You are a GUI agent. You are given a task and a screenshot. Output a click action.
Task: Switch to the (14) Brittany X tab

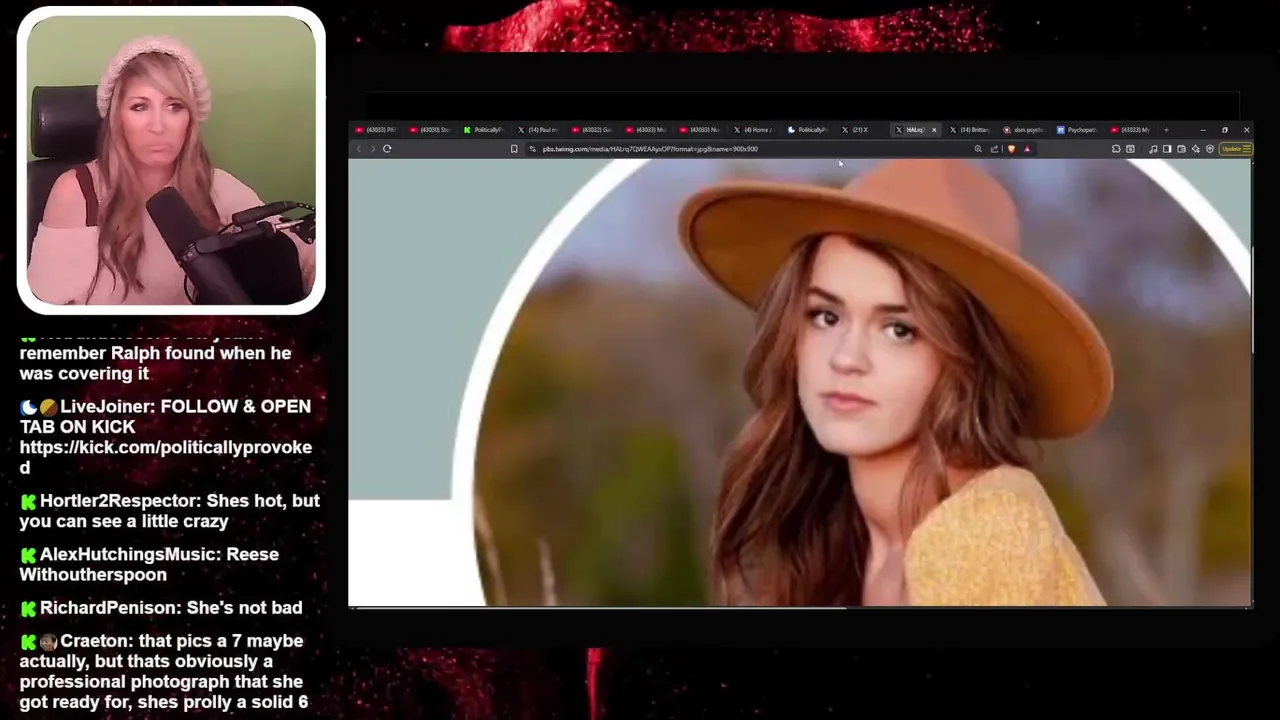(x=970, y=130)
